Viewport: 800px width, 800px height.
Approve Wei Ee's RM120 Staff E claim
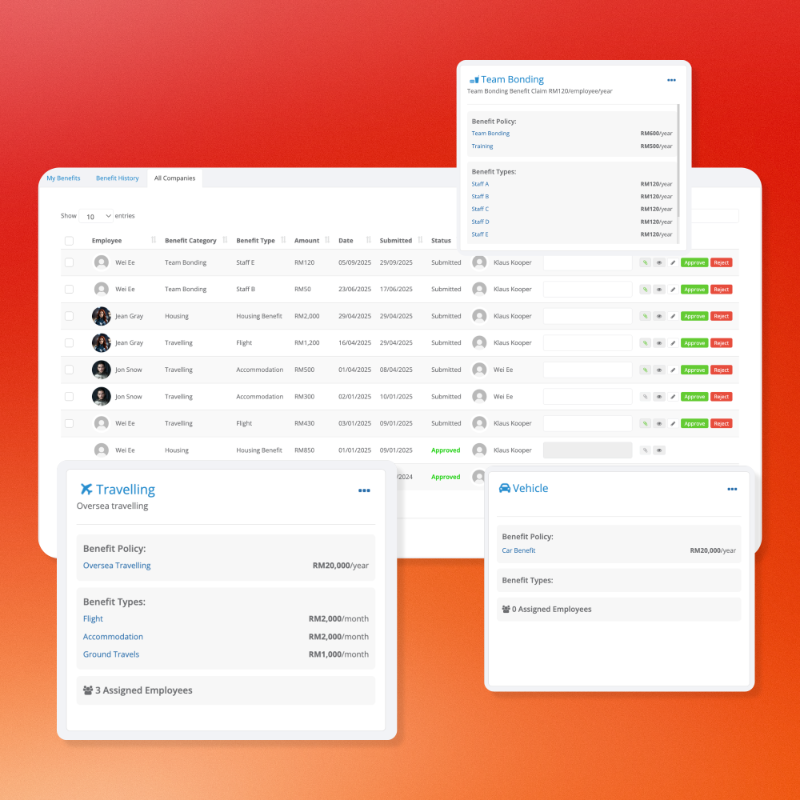[x=694, y=262]
